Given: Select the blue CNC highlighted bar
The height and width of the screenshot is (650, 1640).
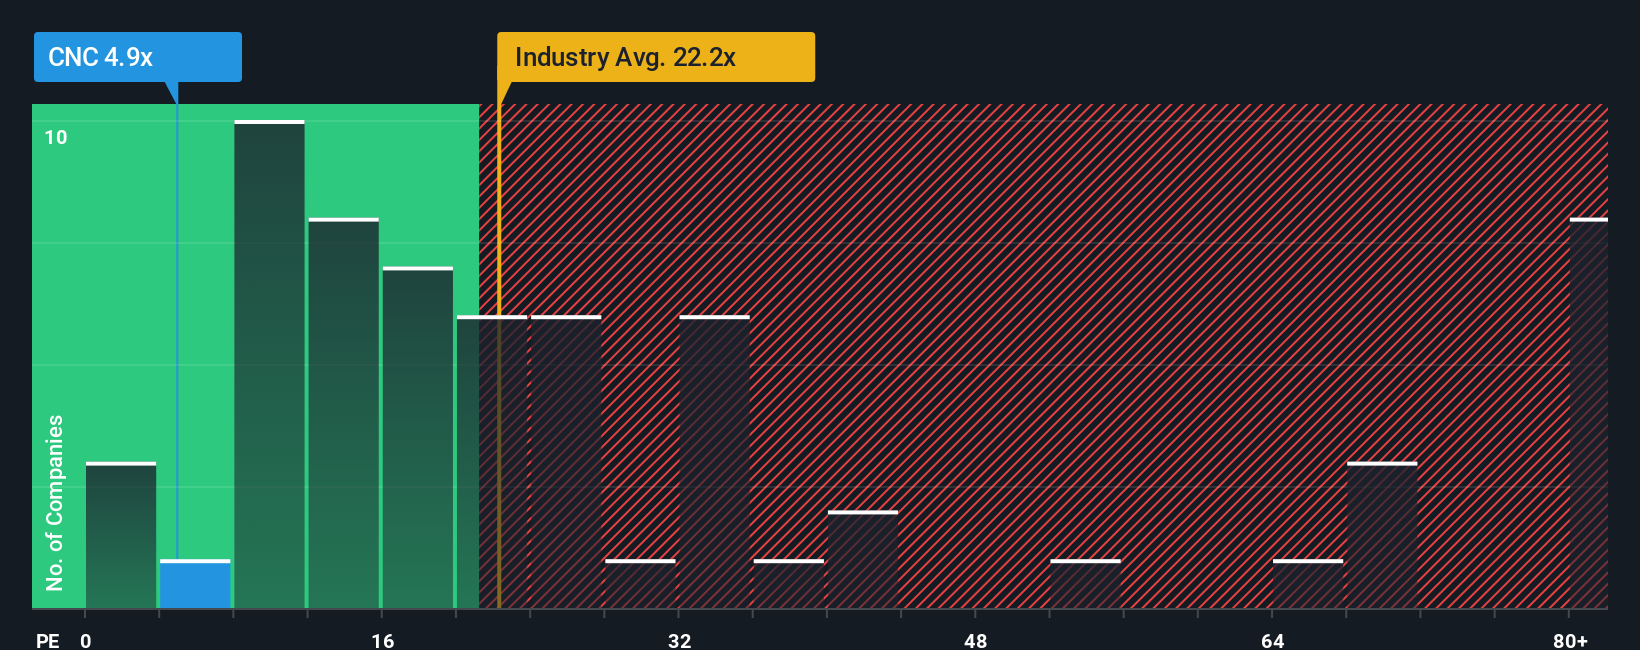Looking at the screenshot, I should 195,584.
